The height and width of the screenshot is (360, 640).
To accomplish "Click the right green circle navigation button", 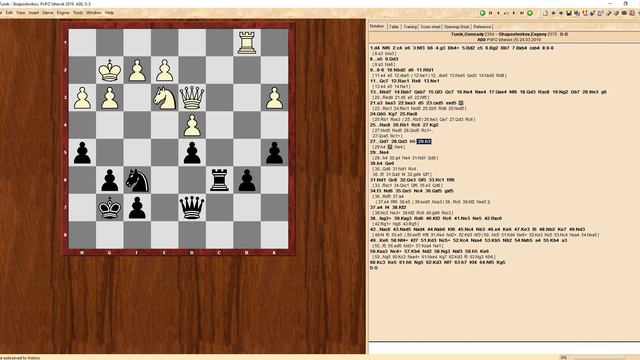I will tap(530, 13).
